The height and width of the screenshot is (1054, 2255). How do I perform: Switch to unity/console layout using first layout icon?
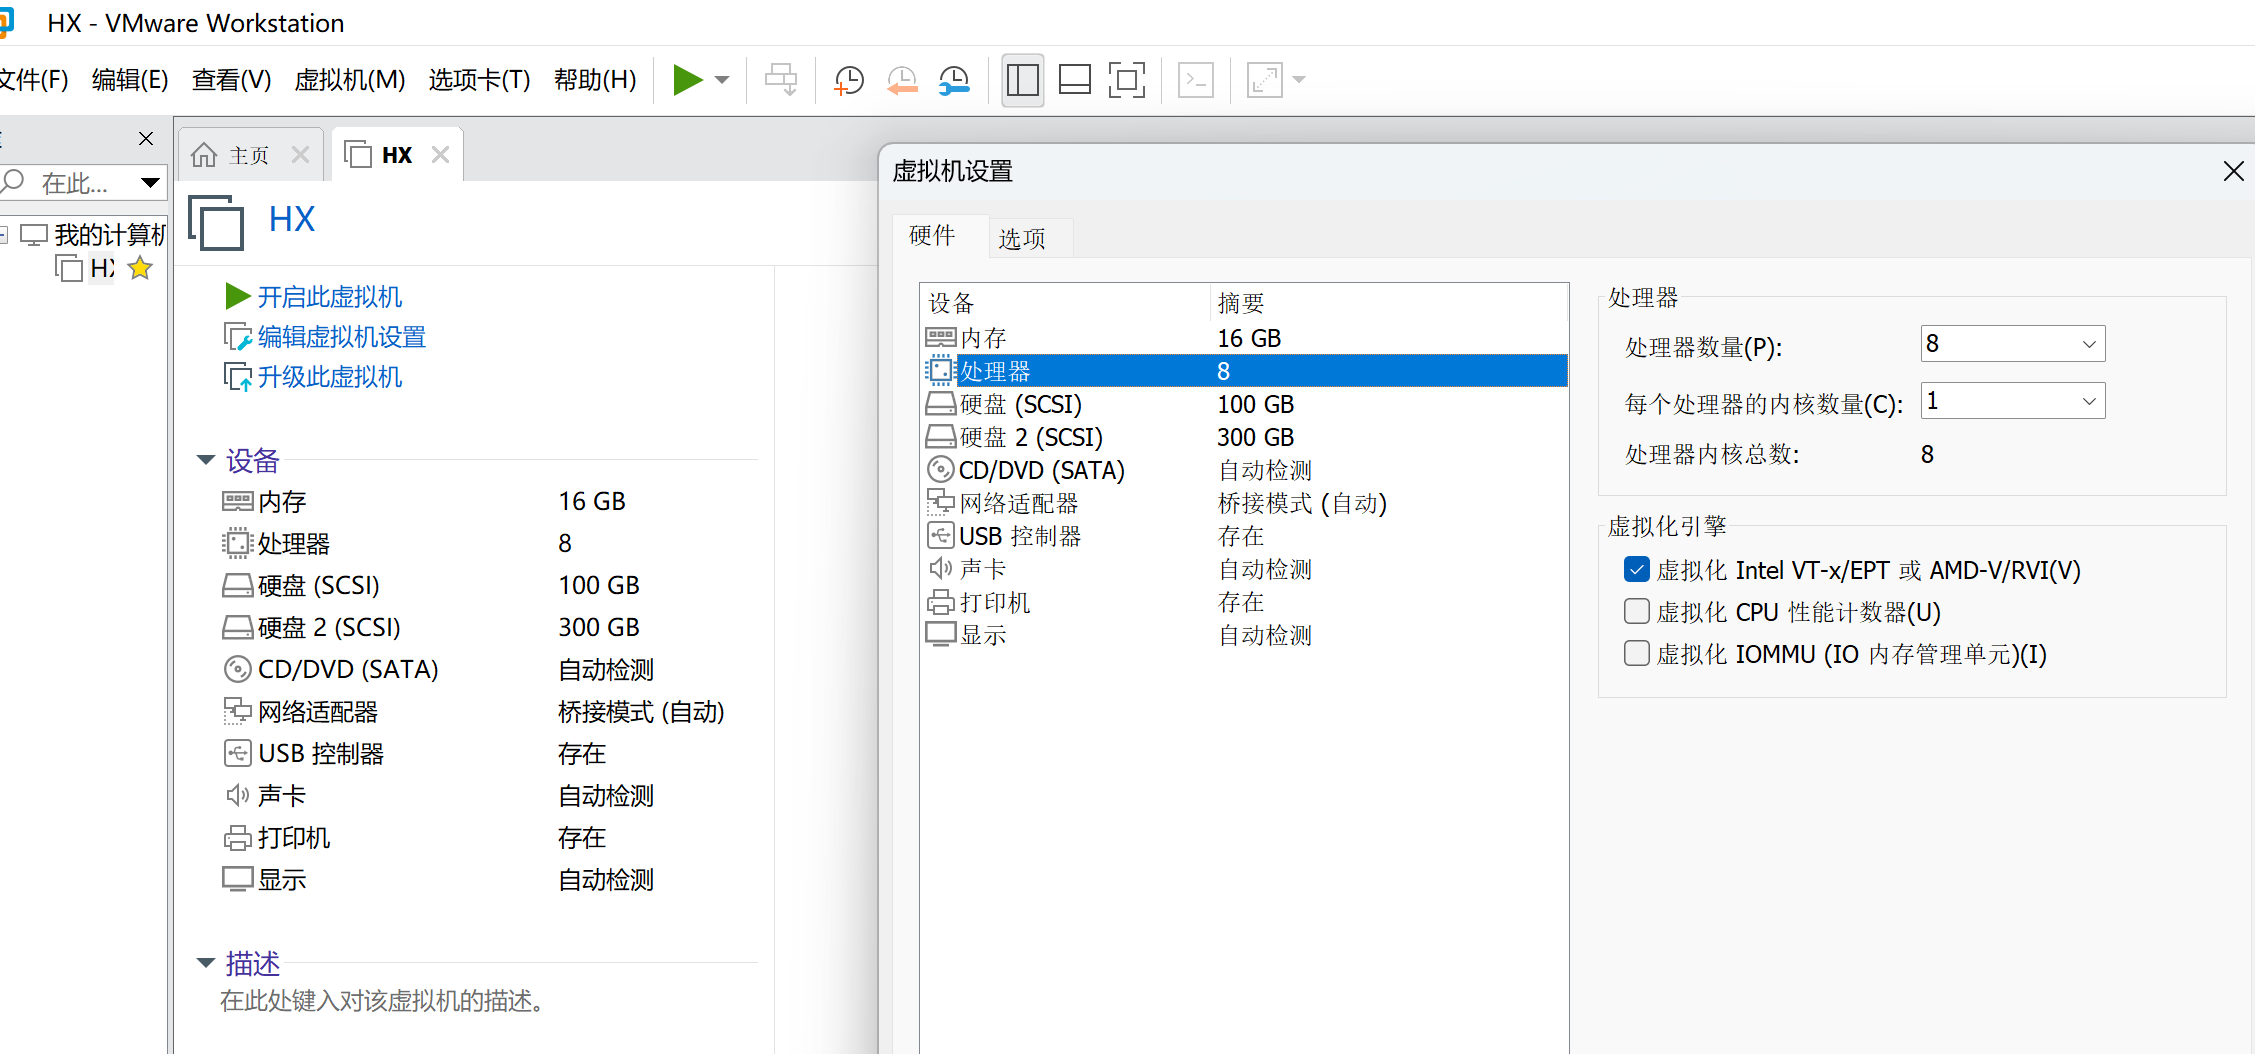[x=1022, y=79]
